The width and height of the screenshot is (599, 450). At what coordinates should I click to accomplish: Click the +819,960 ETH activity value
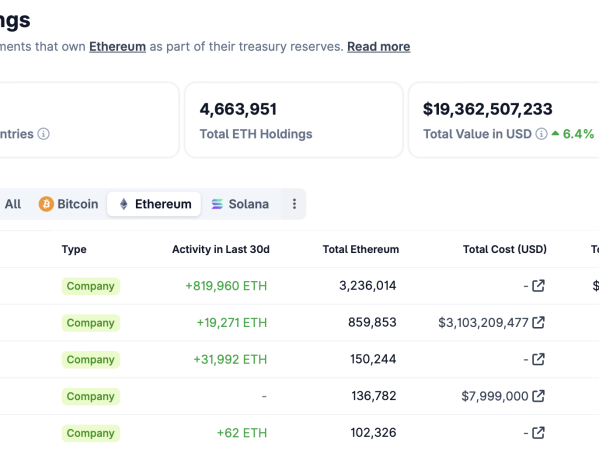[x=226, y=286]
